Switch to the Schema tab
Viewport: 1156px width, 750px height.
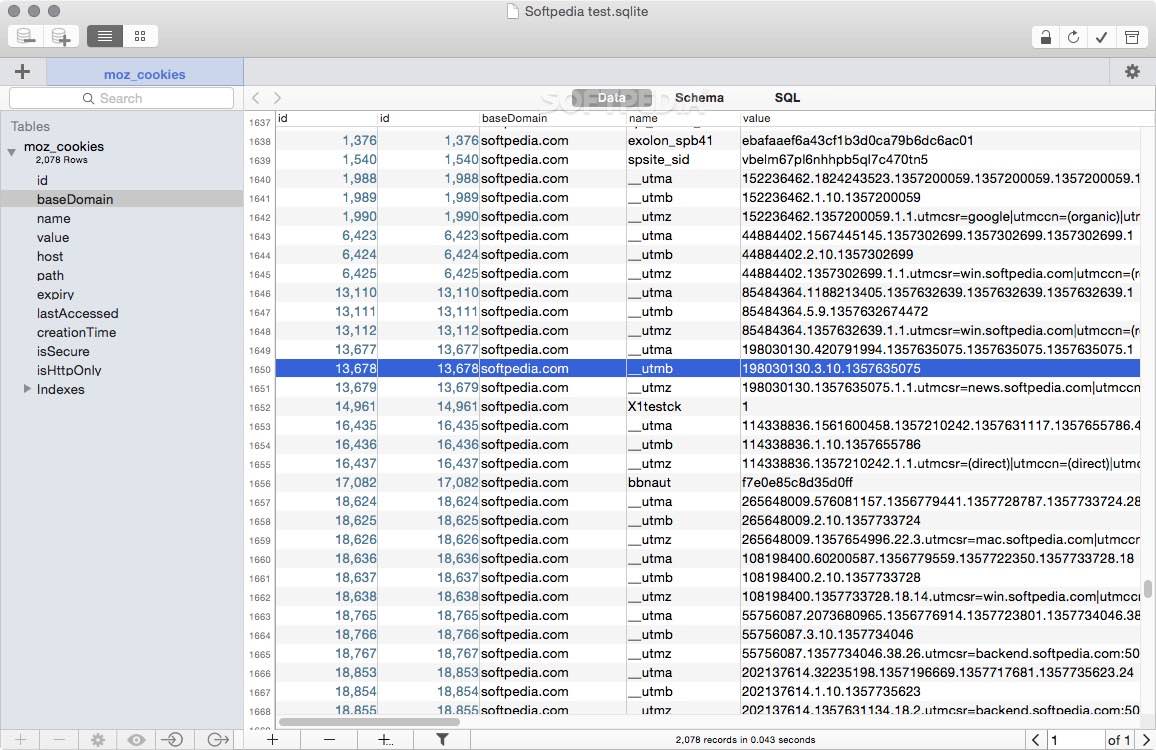(699, 97)
